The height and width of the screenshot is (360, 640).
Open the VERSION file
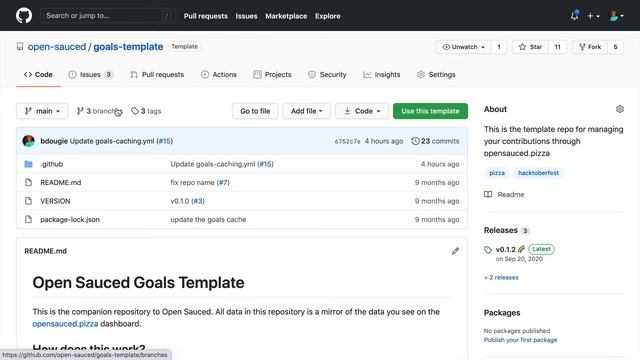[55, 201]
